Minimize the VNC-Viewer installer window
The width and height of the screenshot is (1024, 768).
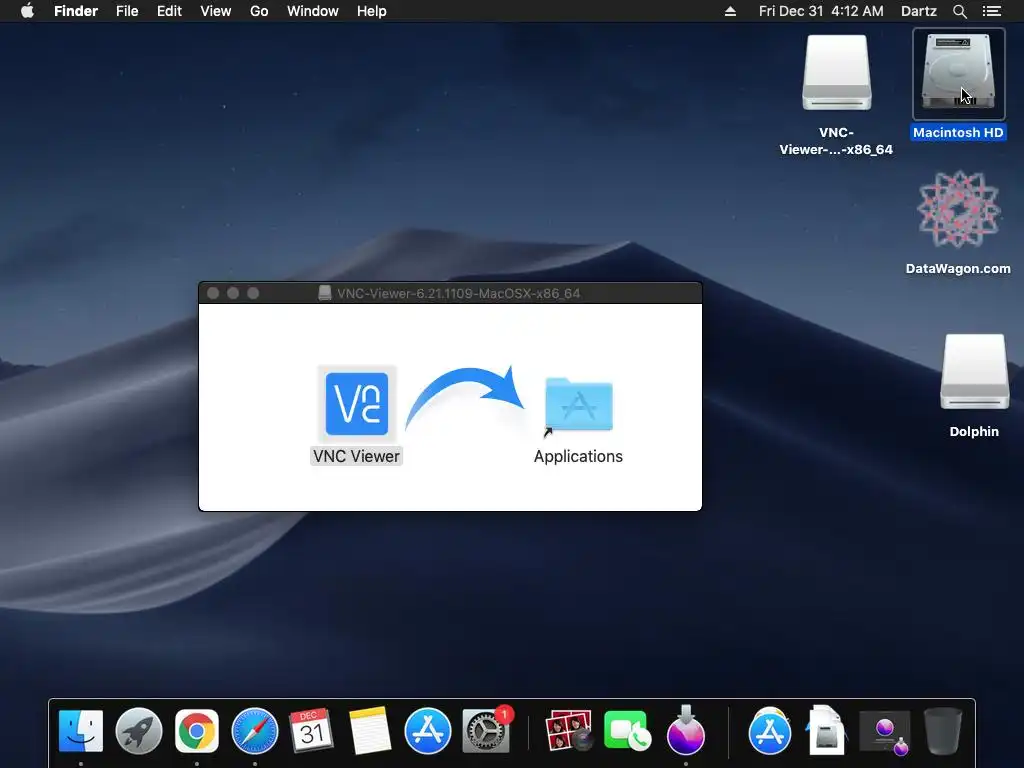coord(233,293)
